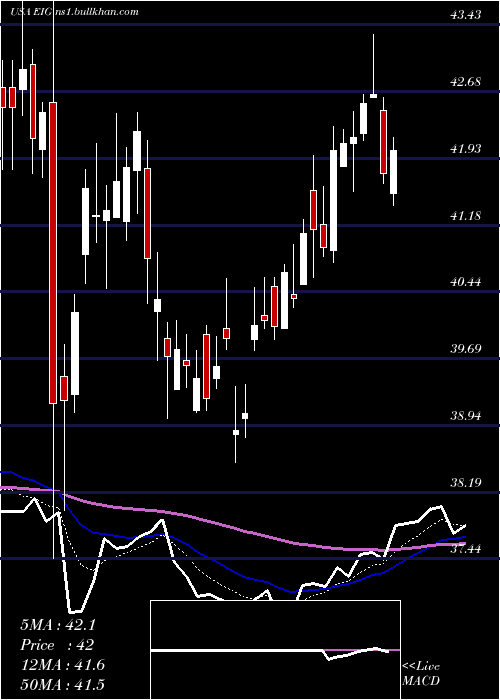Click the 37.44 price axis label
500x700 pixels.
point(466,549)
